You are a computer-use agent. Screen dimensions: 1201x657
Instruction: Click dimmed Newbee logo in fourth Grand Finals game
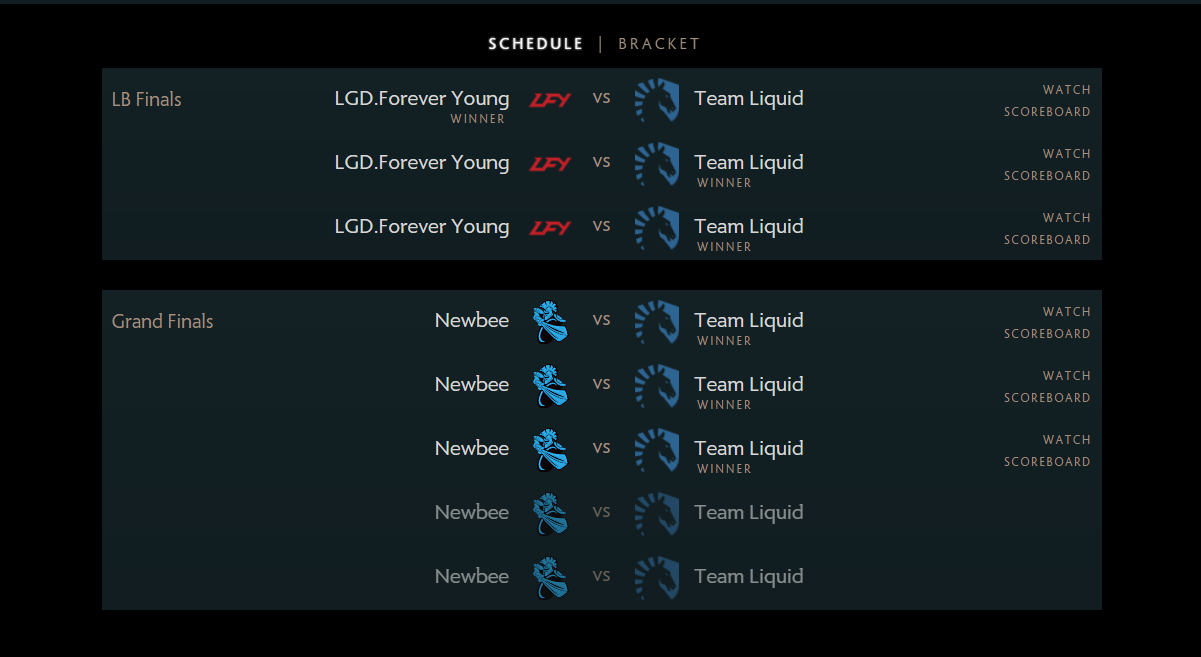[x=550, y=514]
